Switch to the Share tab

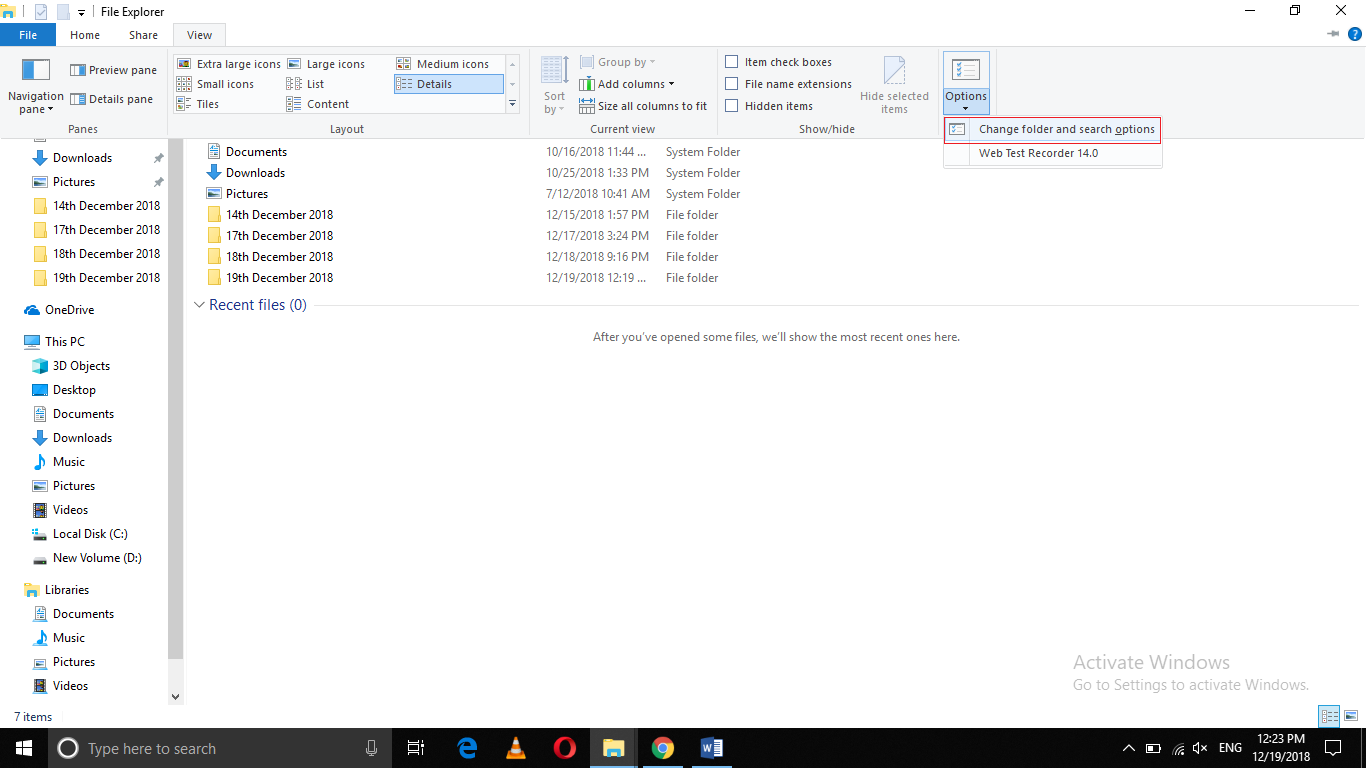coord(143,35)
